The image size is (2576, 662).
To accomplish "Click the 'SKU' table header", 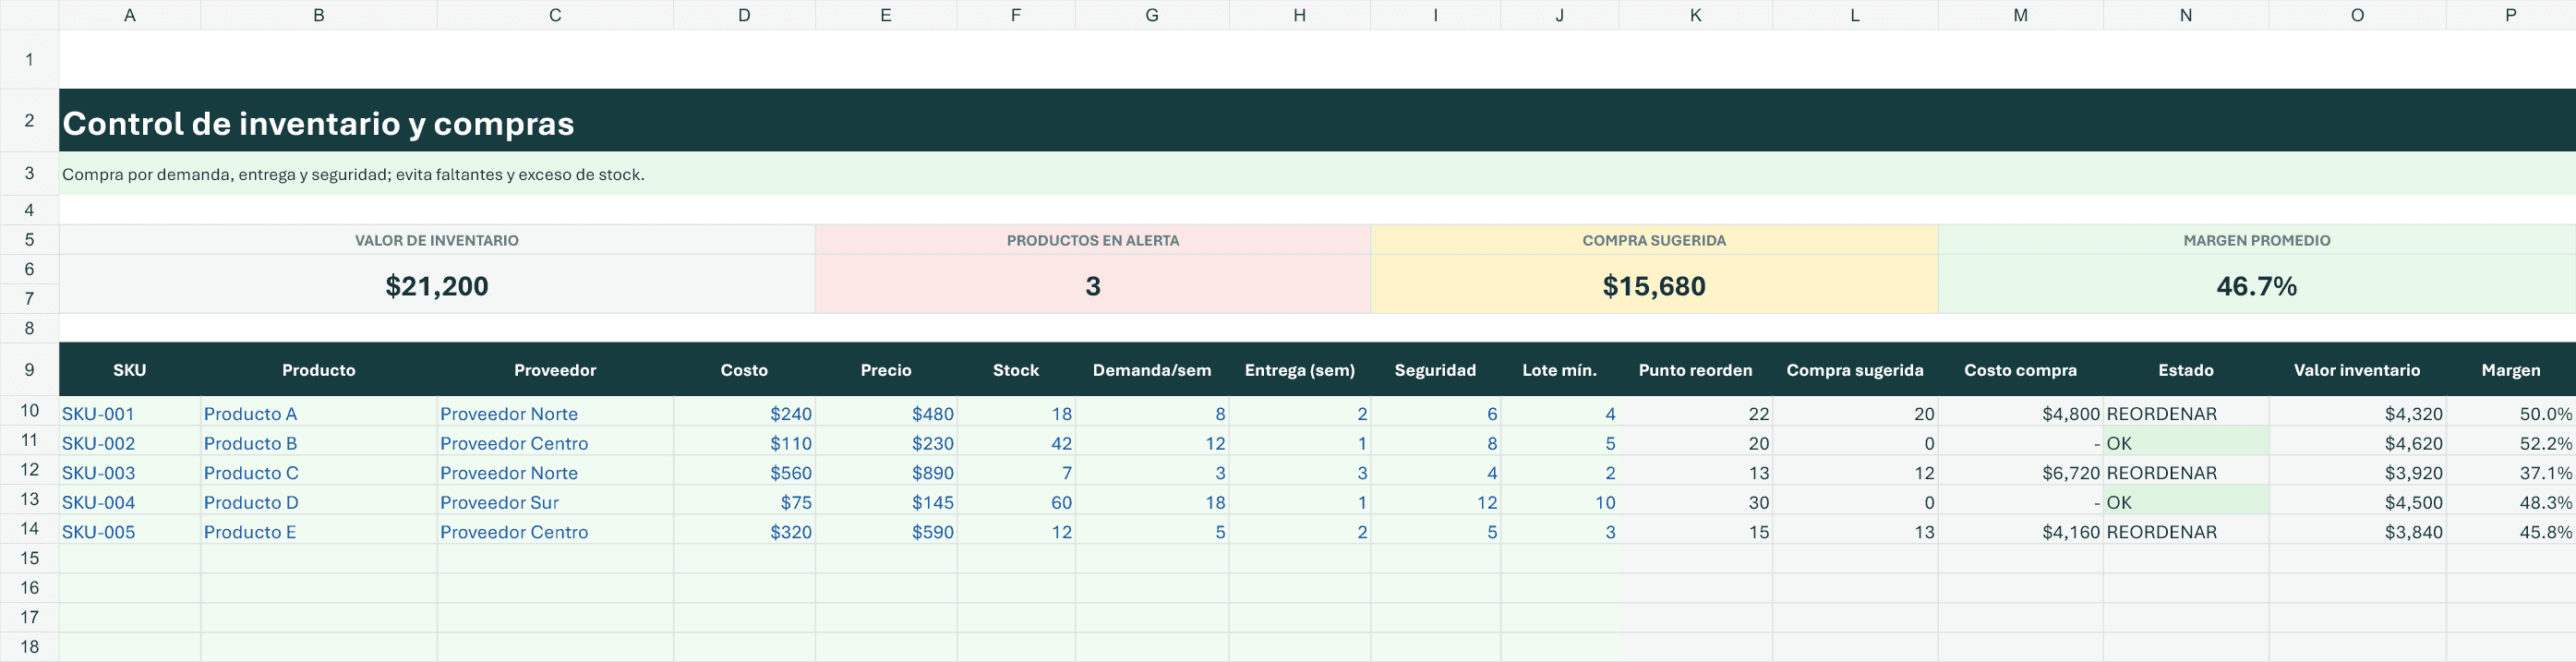I will click(130, 370).
